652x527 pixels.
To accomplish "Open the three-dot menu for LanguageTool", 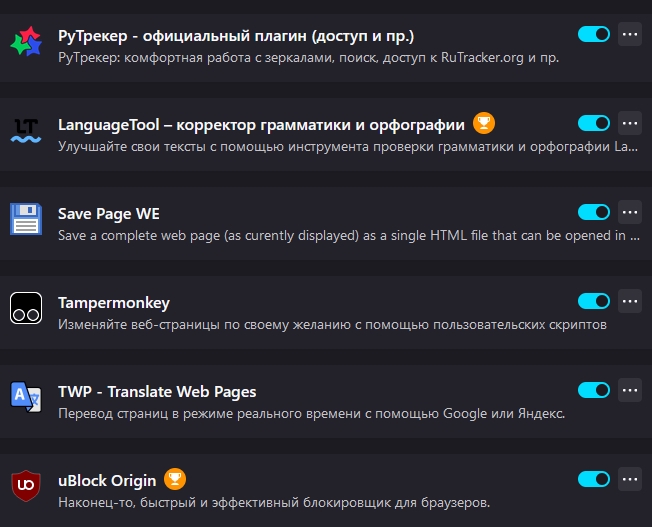I will tap(630, 123).
